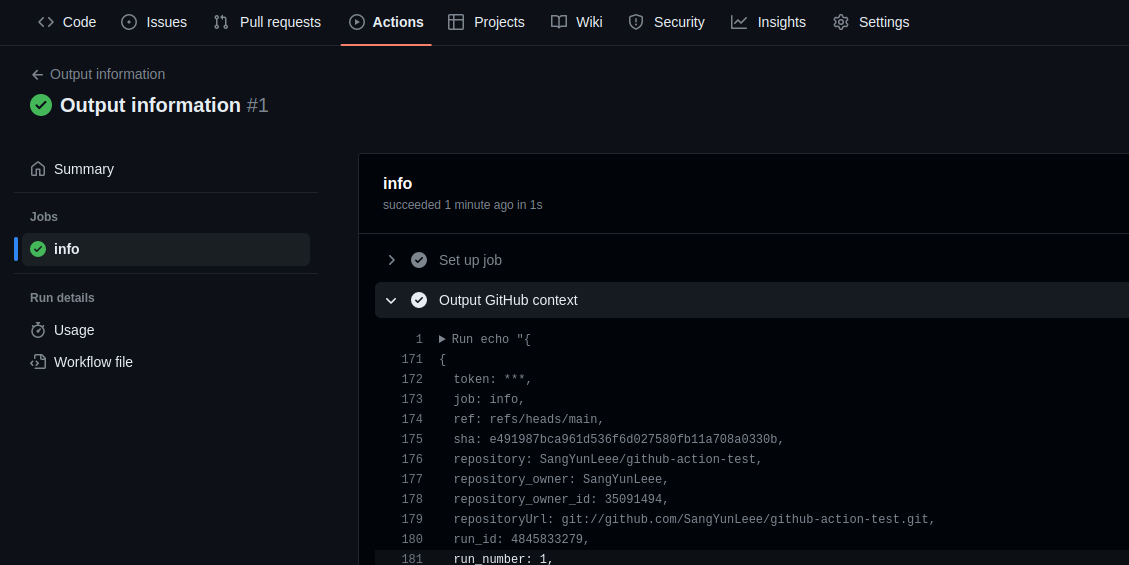The width and height of the screenshot is (1129, 565).
Task: Open repository Settings tab
Action: point(871,22)
